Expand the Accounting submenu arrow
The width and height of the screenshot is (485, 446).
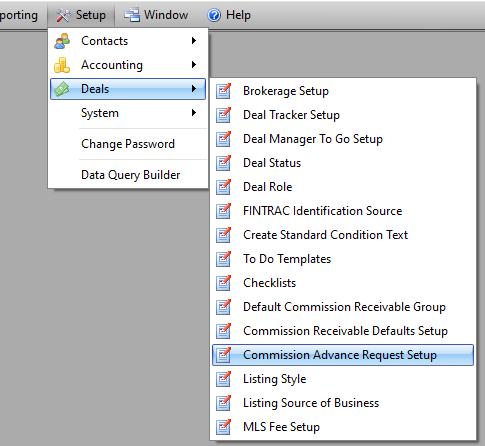tap(194, 65)
